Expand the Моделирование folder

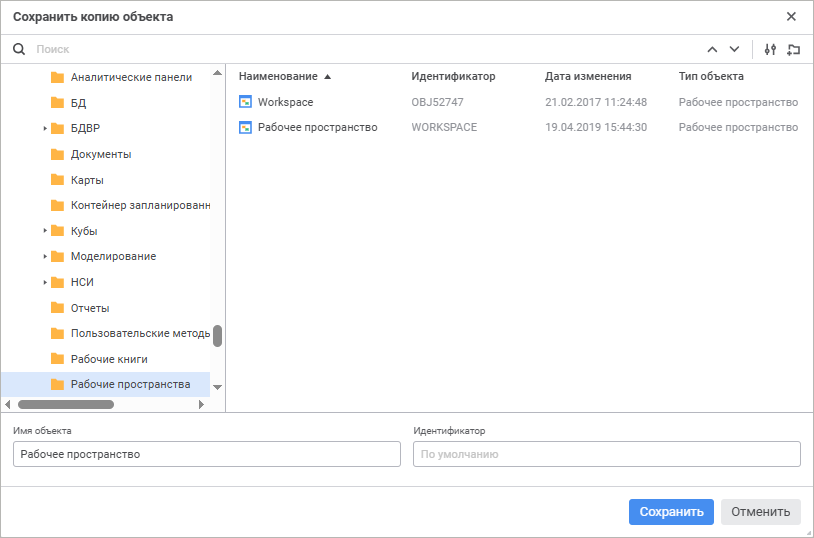tap(45, 257)
